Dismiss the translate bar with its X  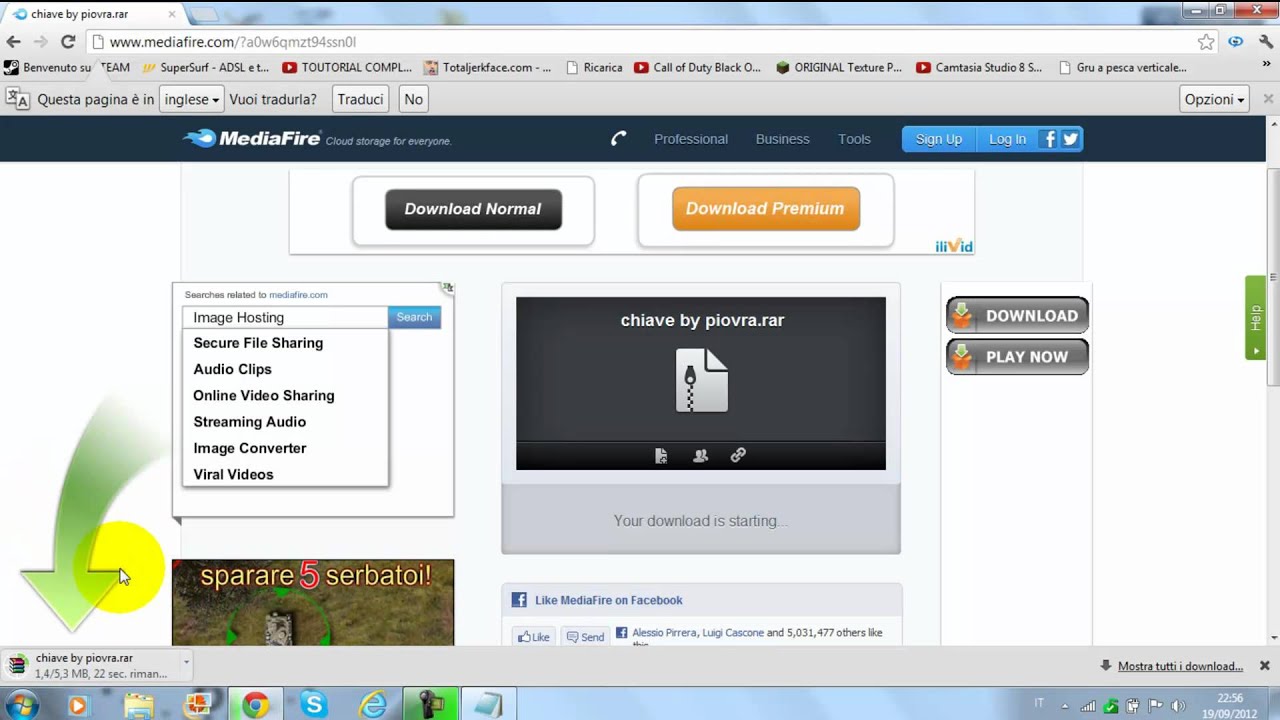1268,99
